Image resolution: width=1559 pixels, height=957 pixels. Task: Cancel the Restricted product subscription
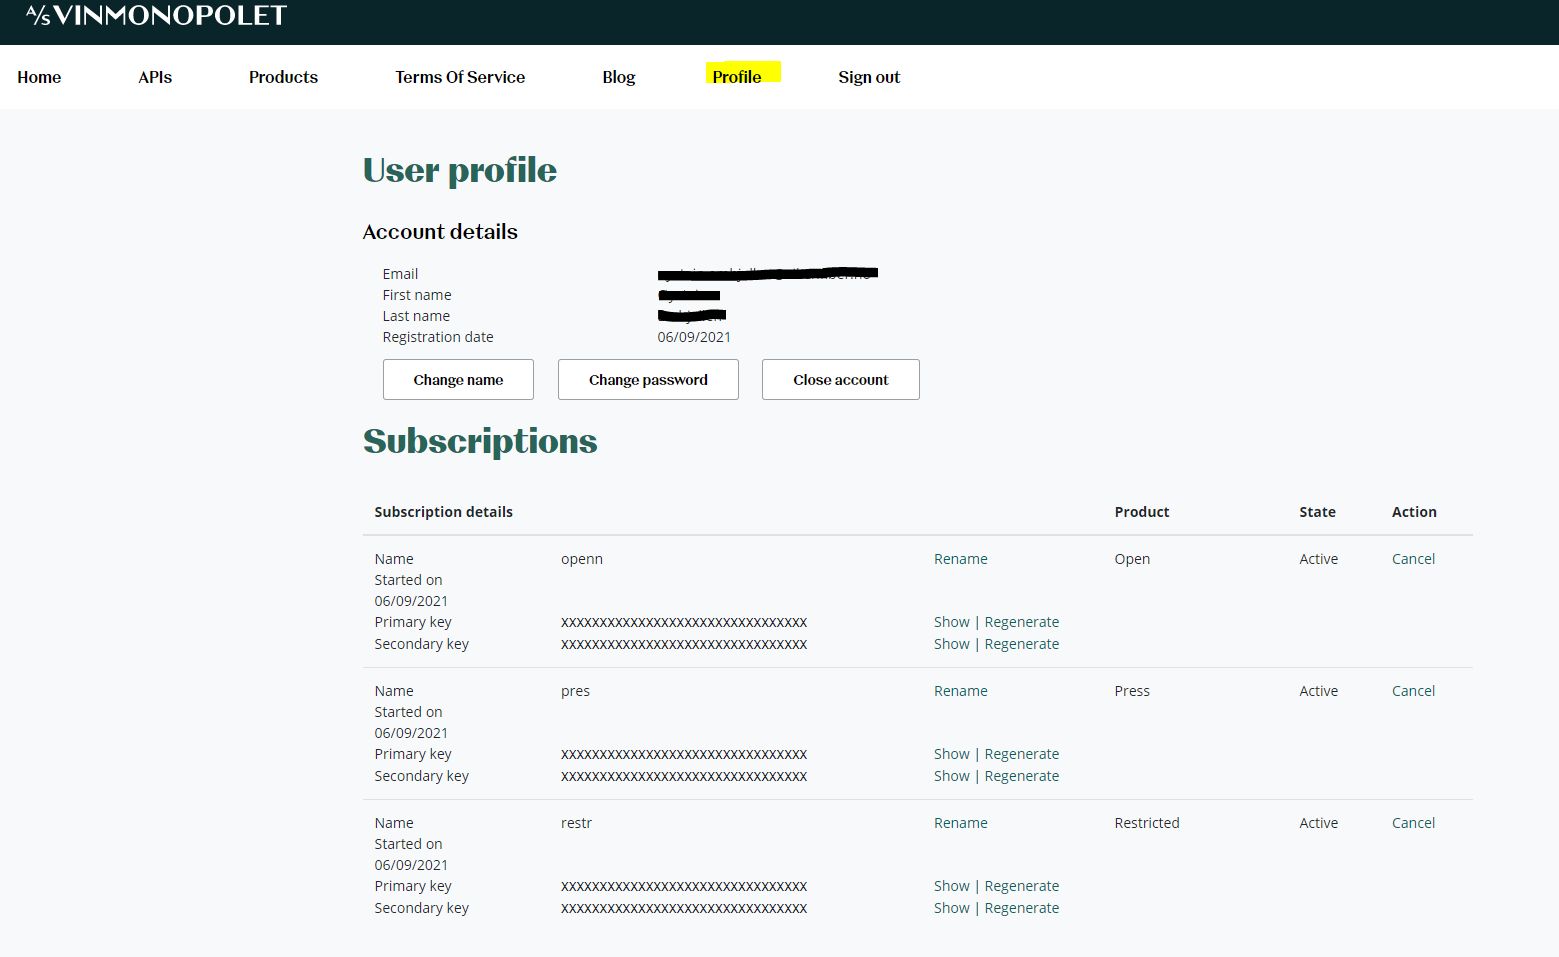[x=1413, y=823]
